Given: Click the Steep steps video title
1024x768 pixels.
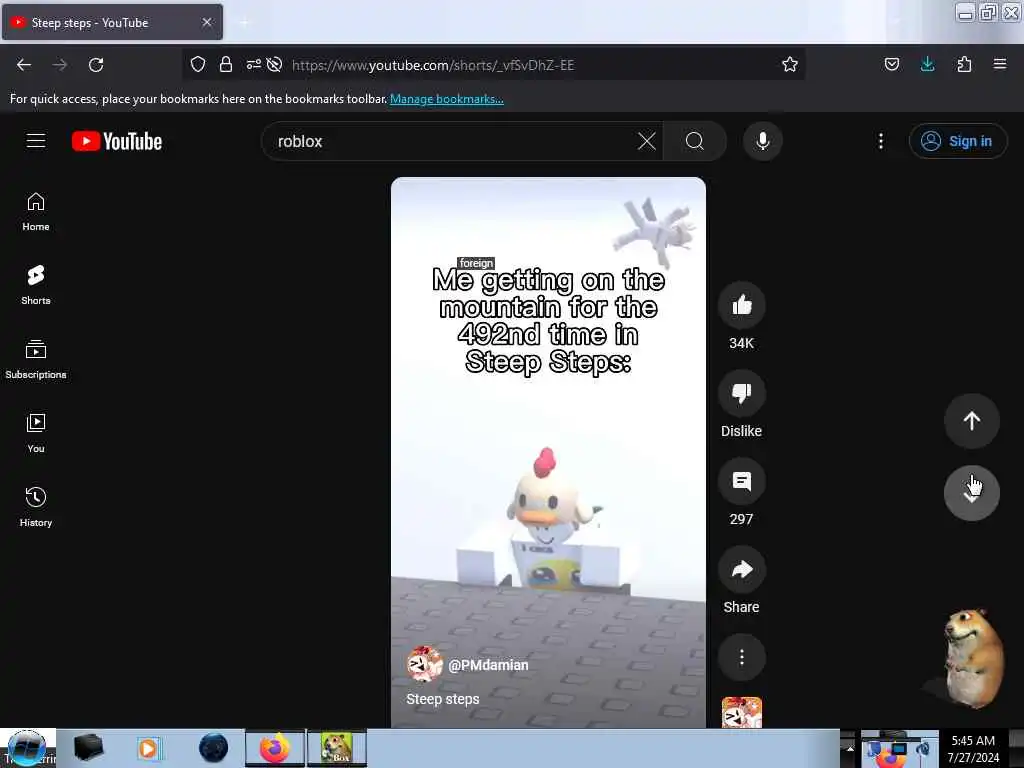Looking at the screenshot, I should pyautogui.click(x=443, y=699).
